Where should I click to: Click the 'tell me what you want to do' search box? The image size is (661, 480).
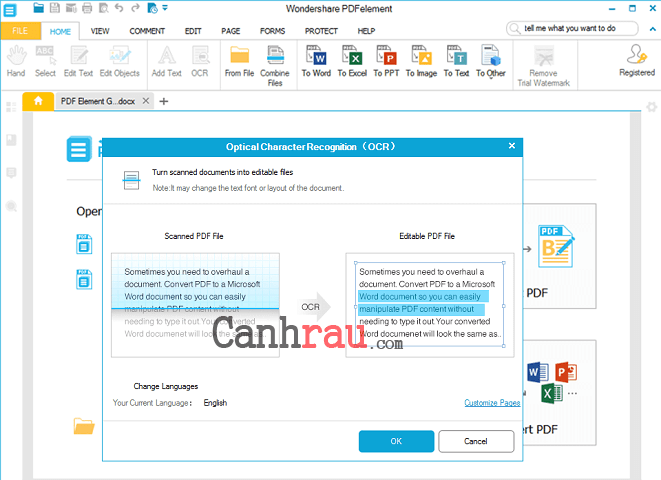point(572,28)
